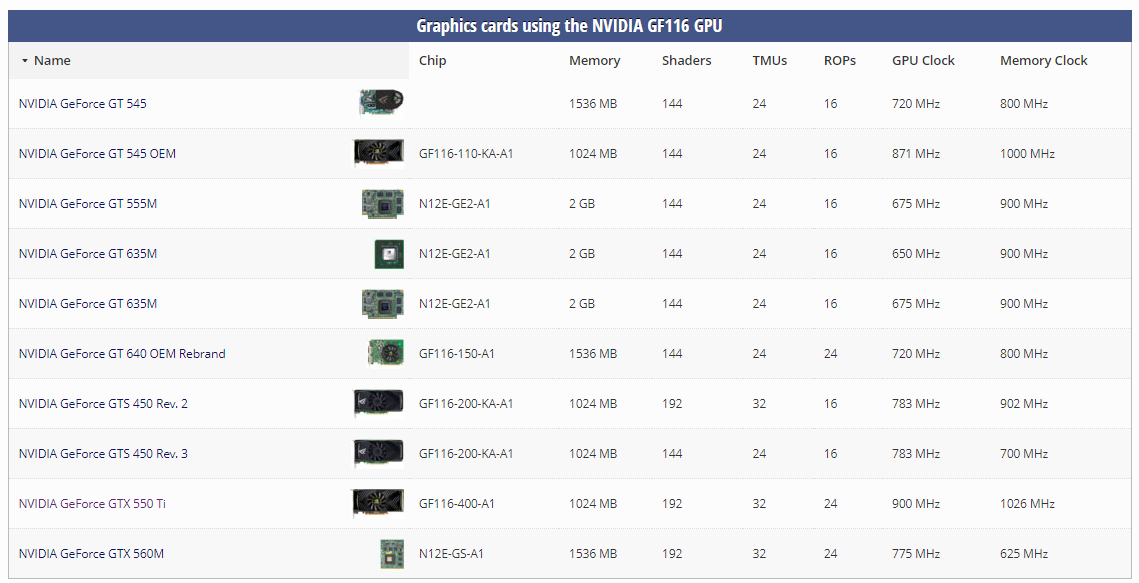Screen dimensions: 1139x583
Task: Sort by the ROPs column header
Action: (840, 61)
